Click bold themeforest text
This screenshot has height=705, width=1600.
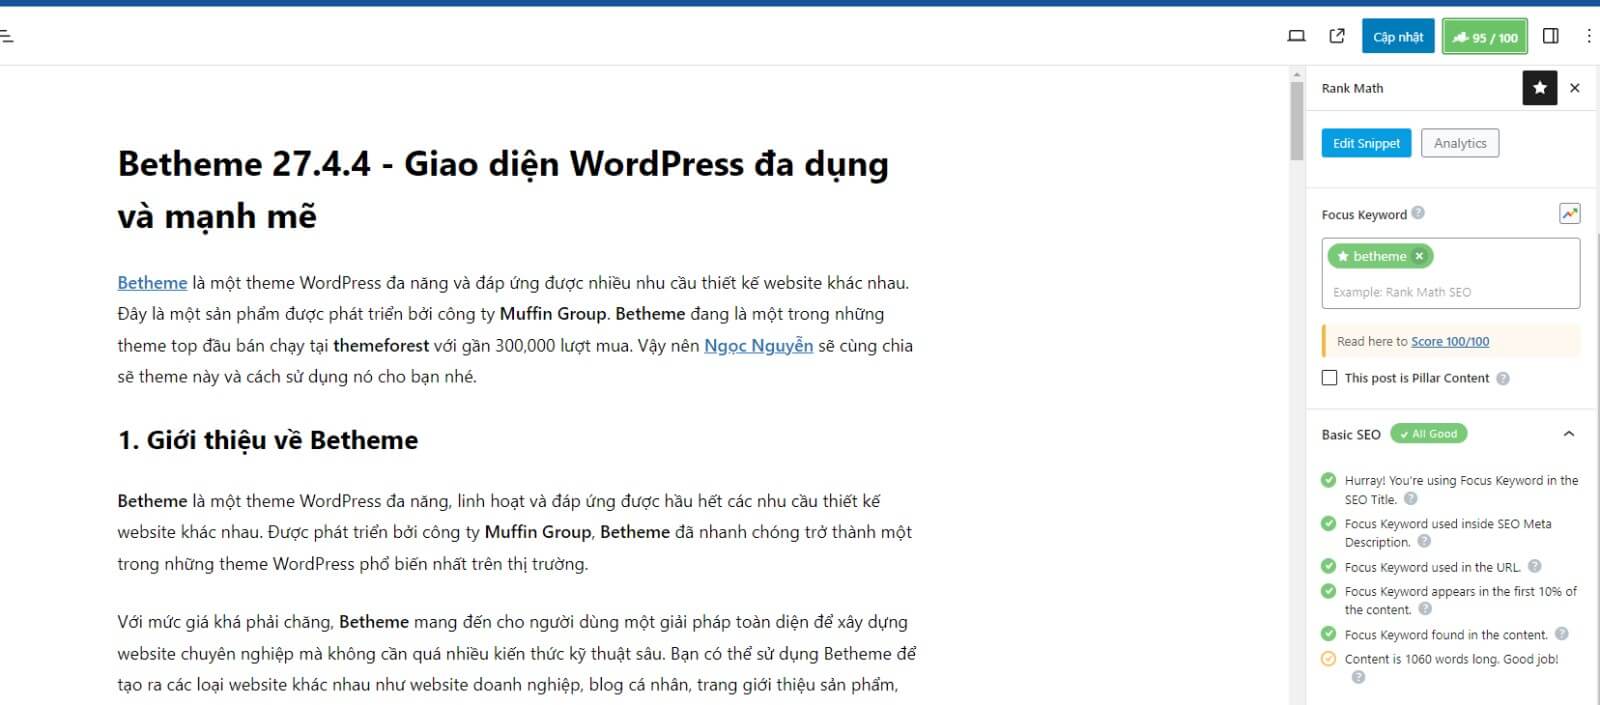pyautogui.click(x=381, y=346)
